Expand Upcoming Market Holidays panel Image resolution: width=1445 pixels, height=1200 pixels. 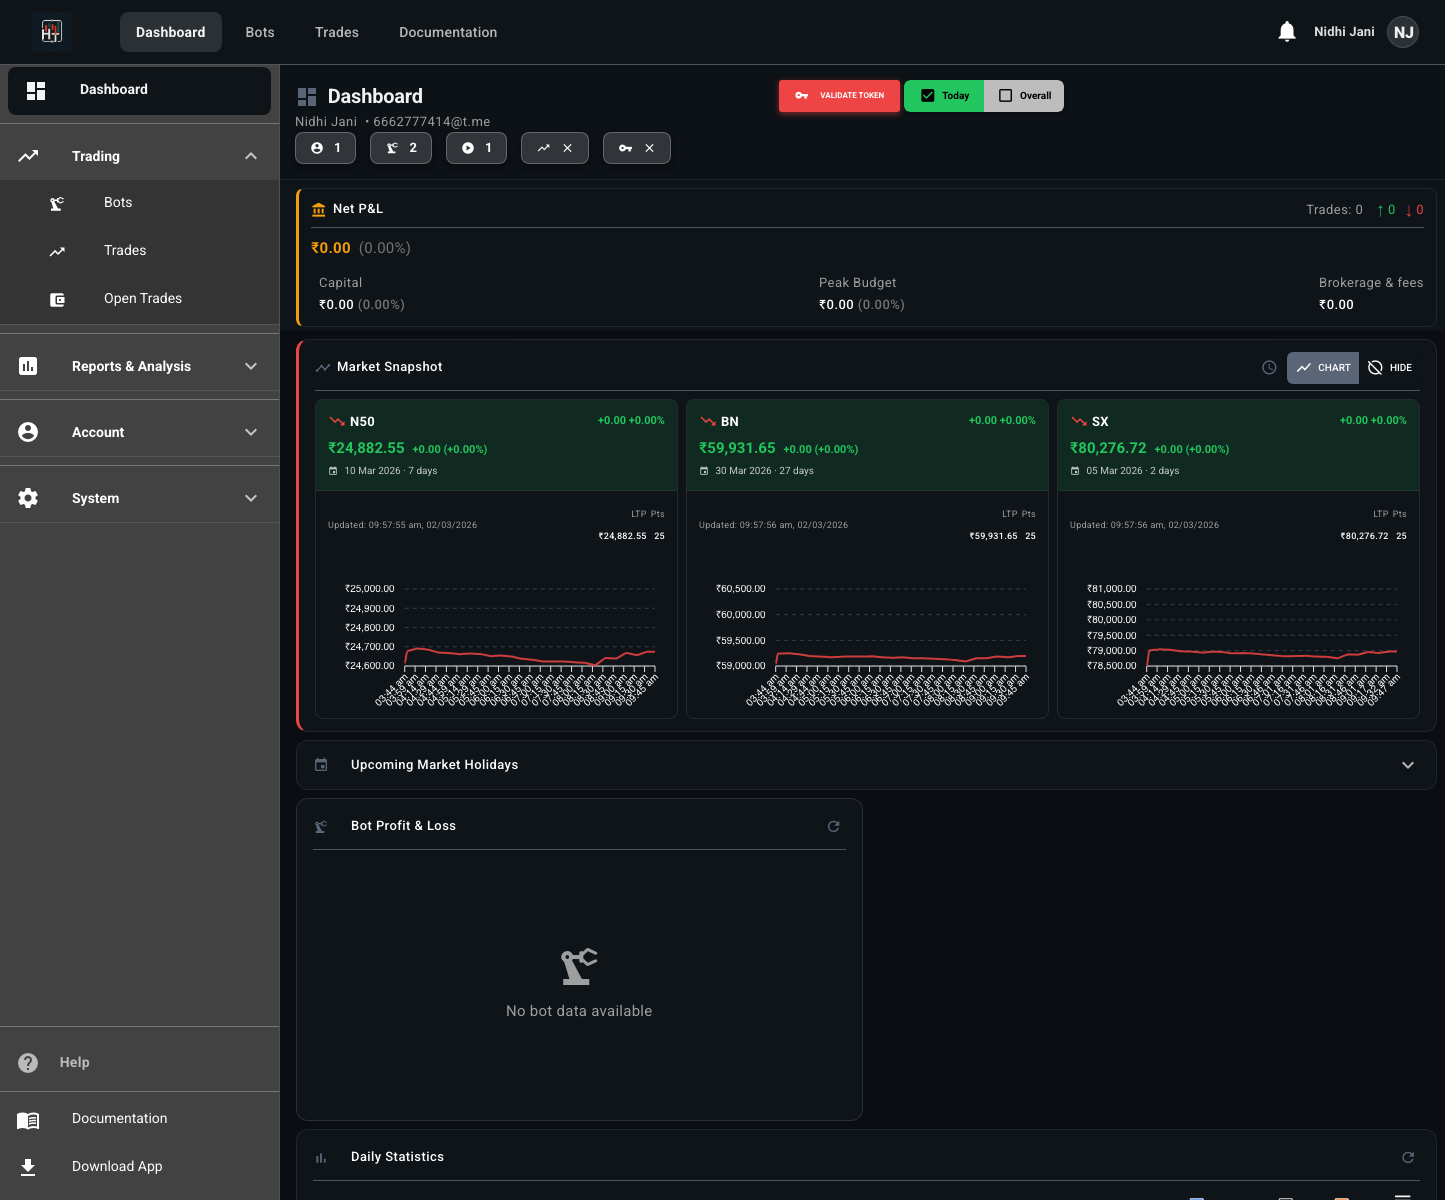tap(1408, 764)
